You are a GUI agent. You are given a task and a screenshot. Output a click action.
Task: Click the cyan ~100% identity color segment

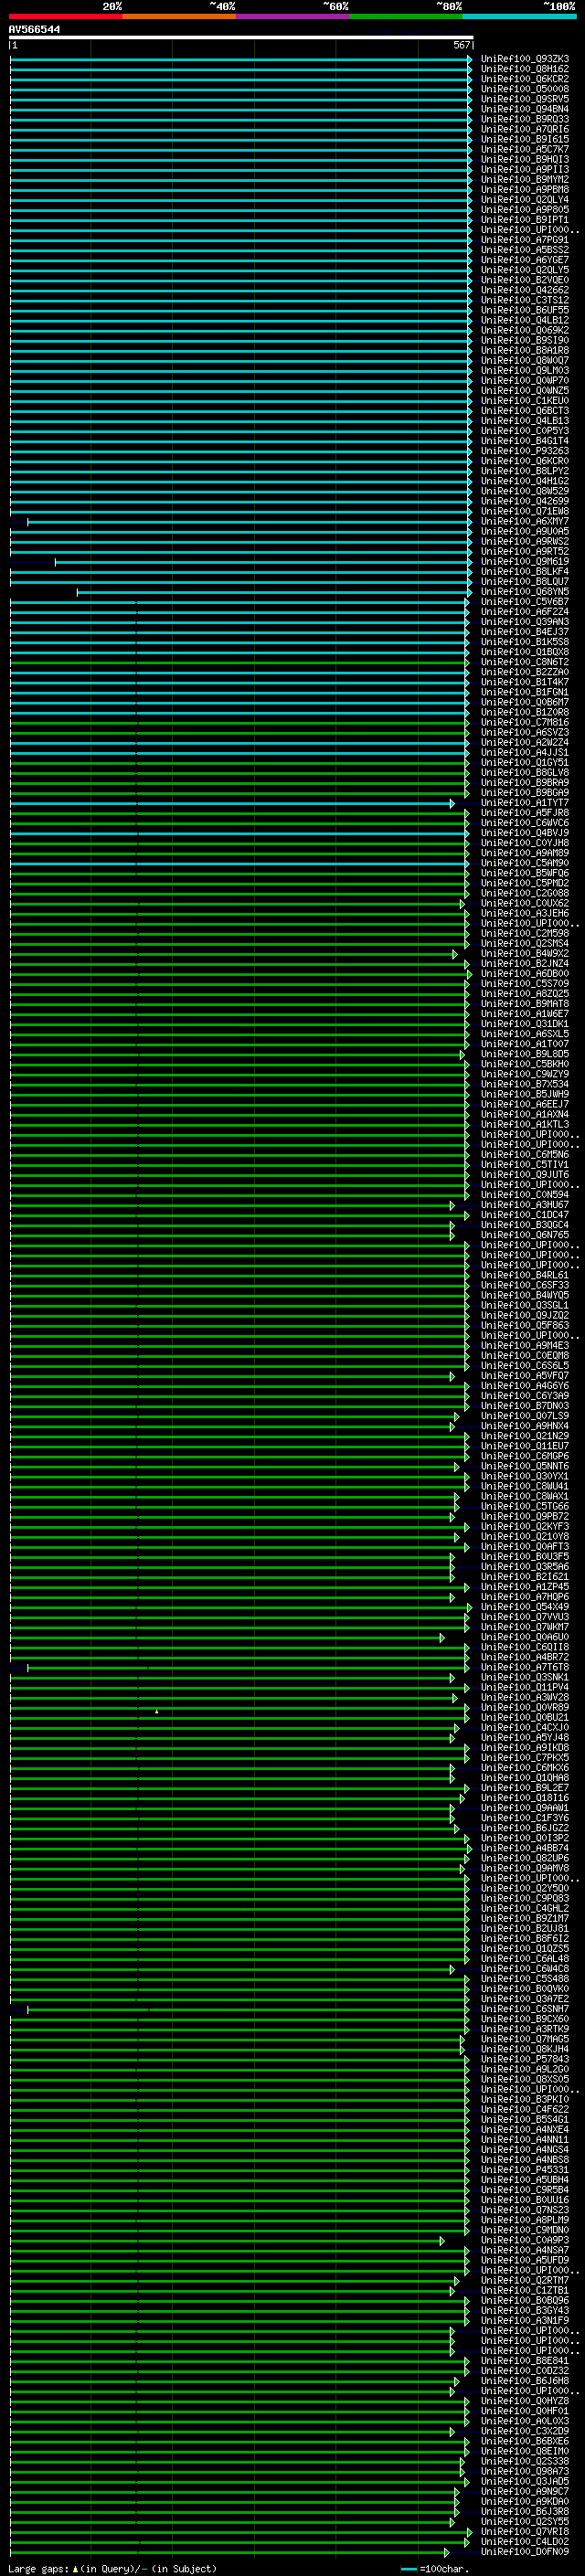click(x=519, y=16)
